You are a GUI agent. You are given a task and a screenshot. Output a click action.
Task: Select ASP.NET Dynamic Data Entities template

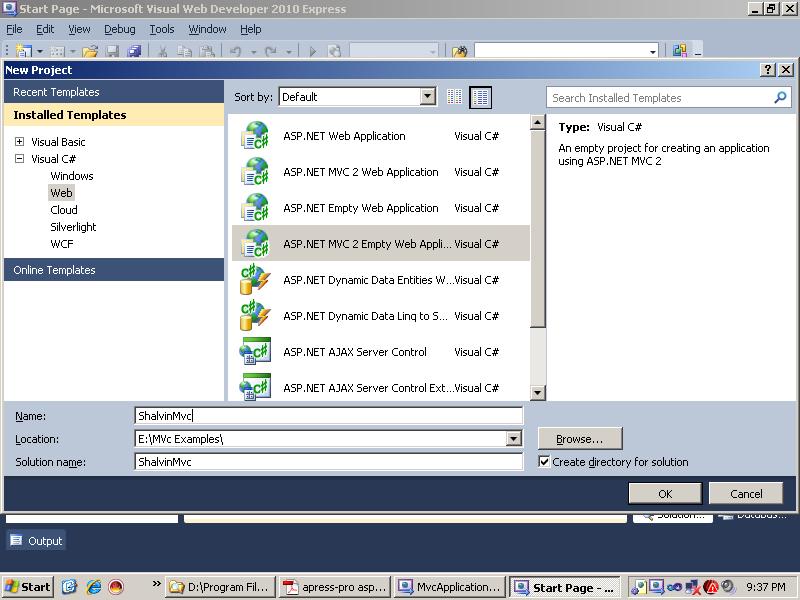pyautogui.click(x=381, y=280)
